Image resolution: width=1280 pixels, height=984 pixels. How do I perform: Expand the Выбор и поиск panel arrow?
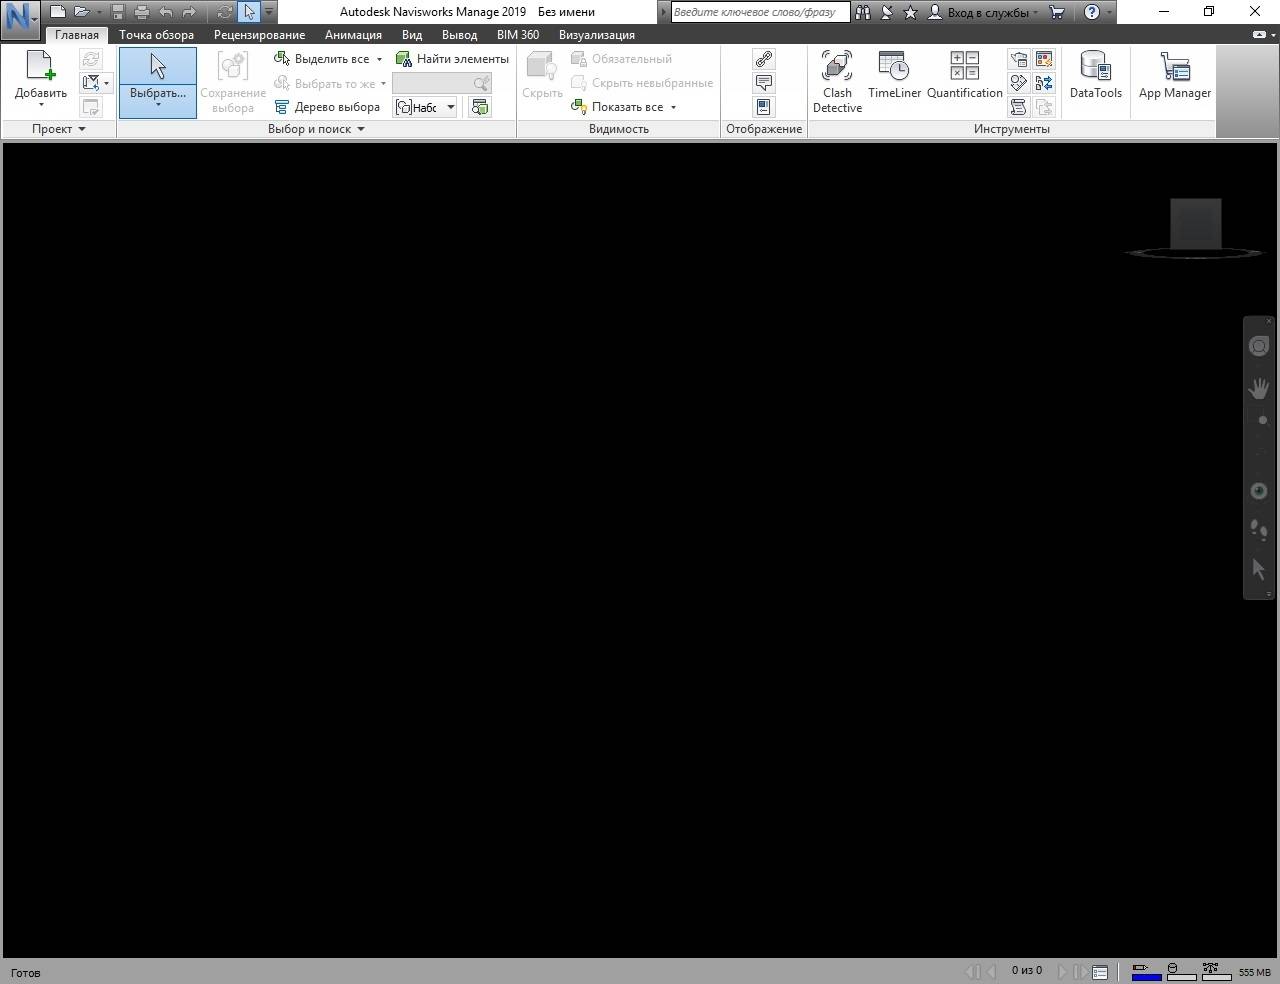[361, 129]
